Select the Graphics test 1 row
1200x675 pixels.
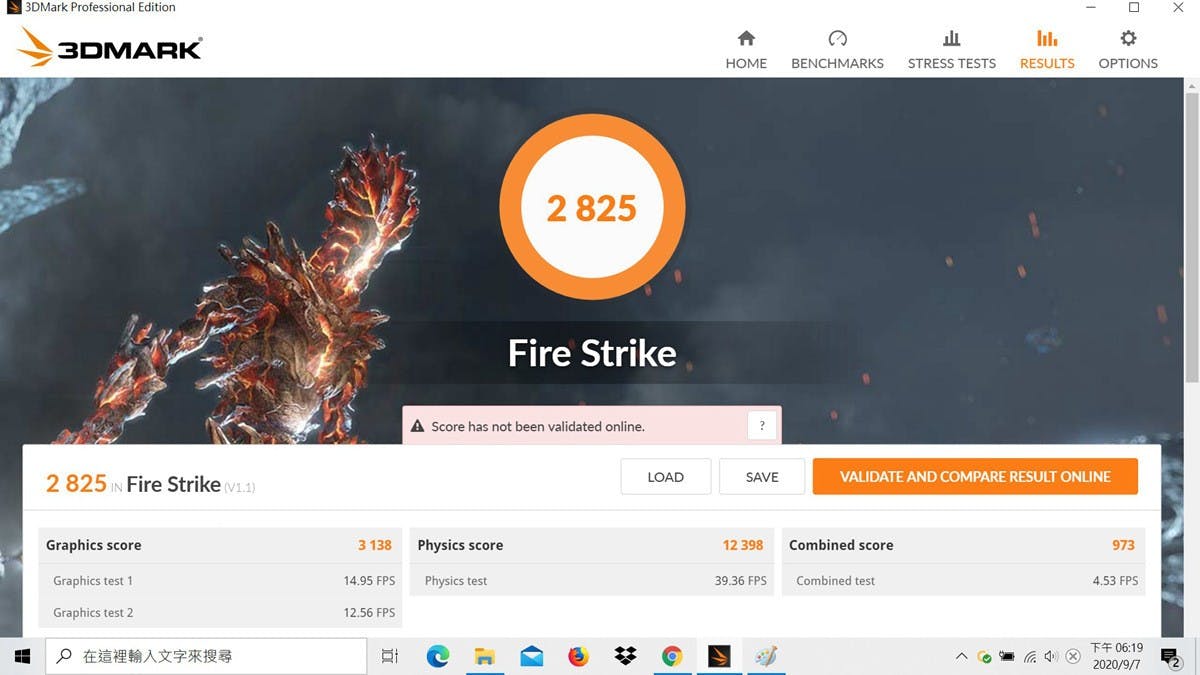click(x=220, y=581)
